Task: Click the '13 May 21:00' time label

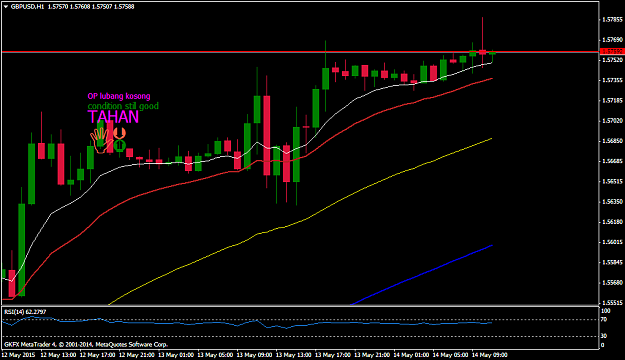Action: tap(372, 355)
